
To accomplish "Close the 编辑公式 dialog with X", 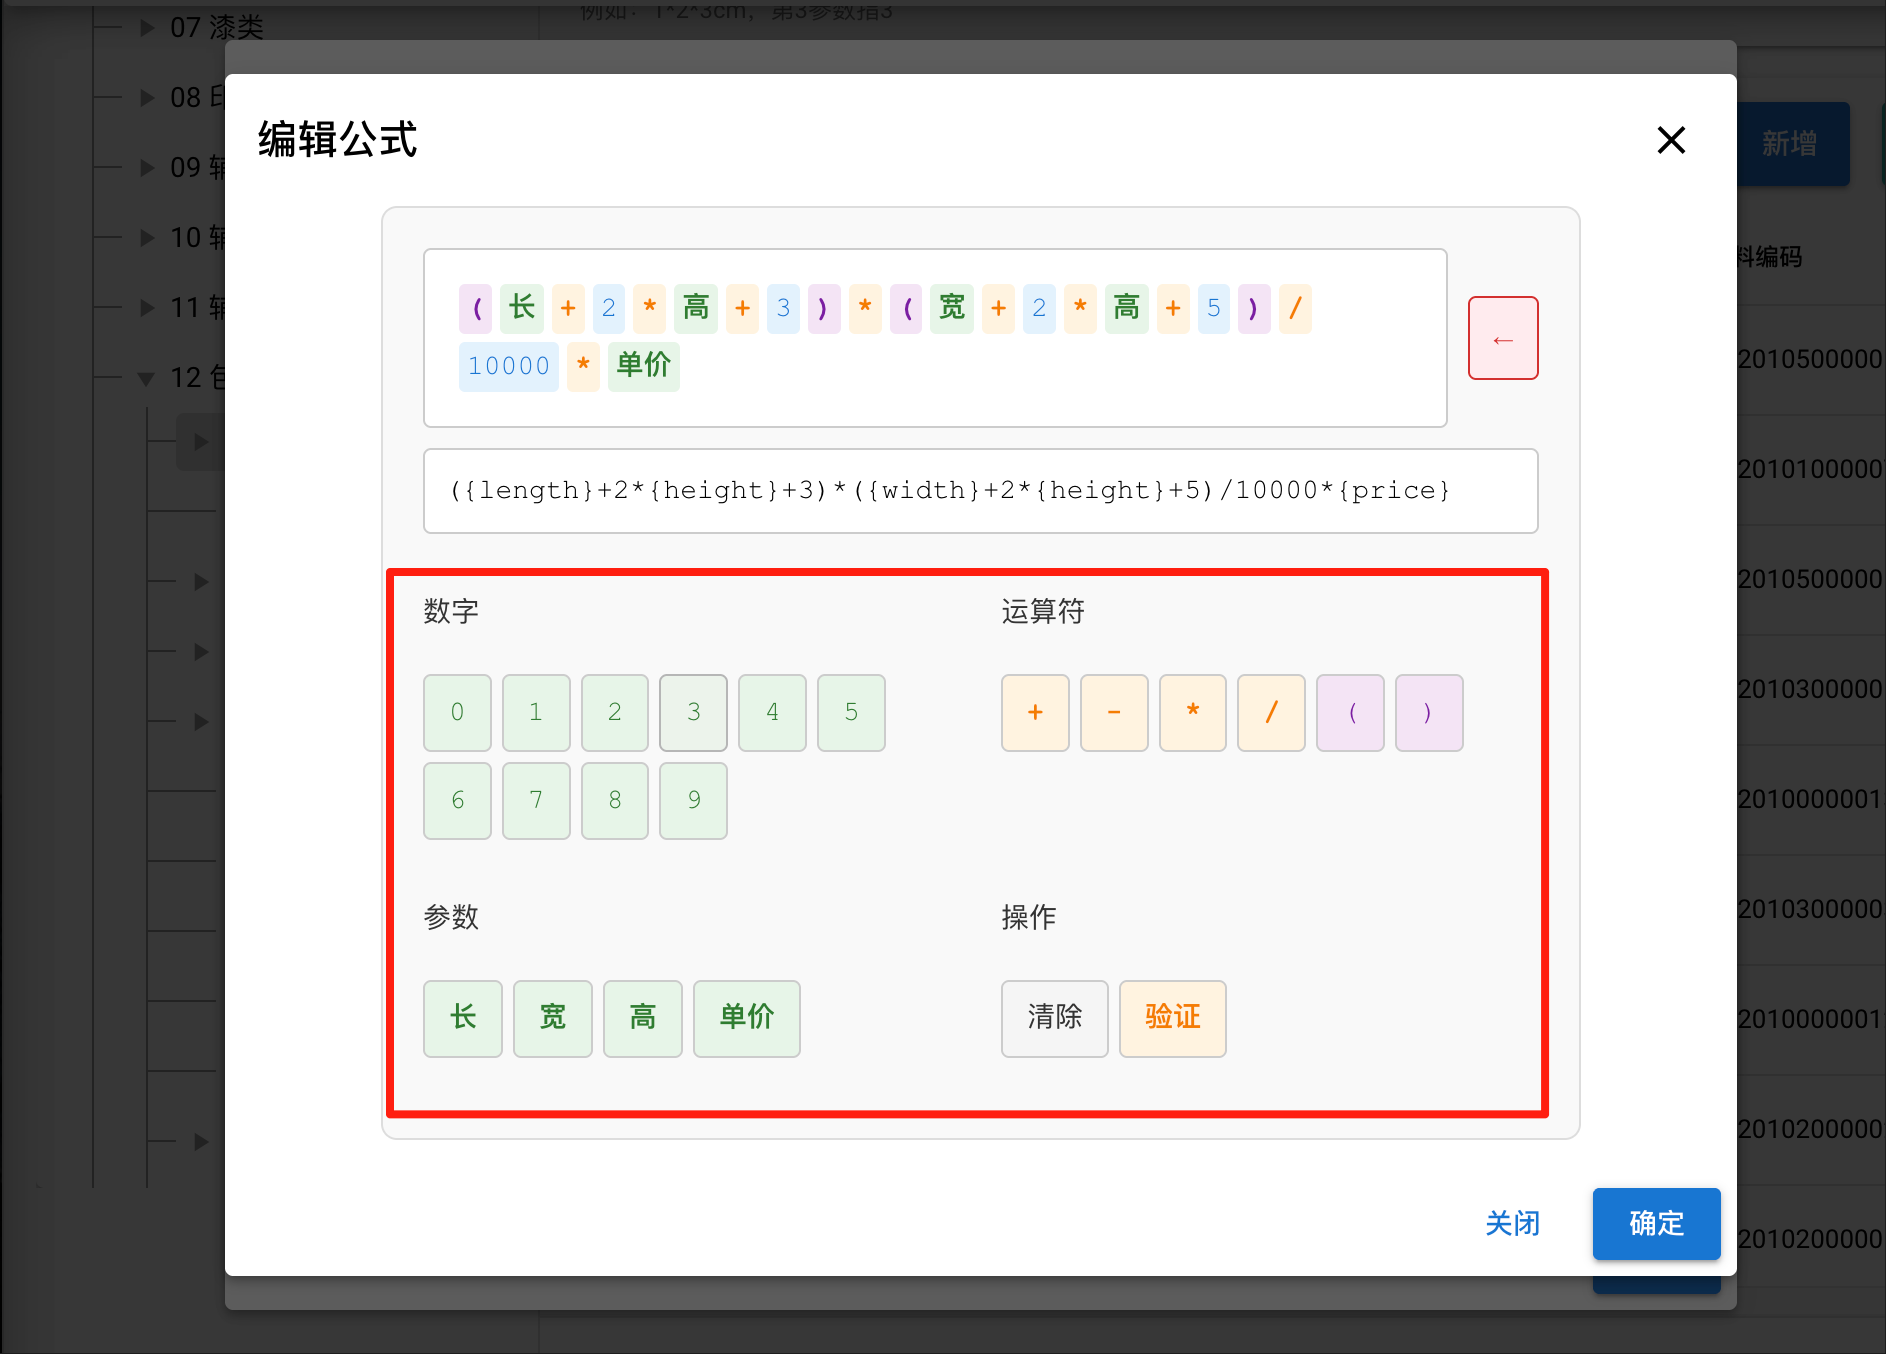I will coord(1671,140).
